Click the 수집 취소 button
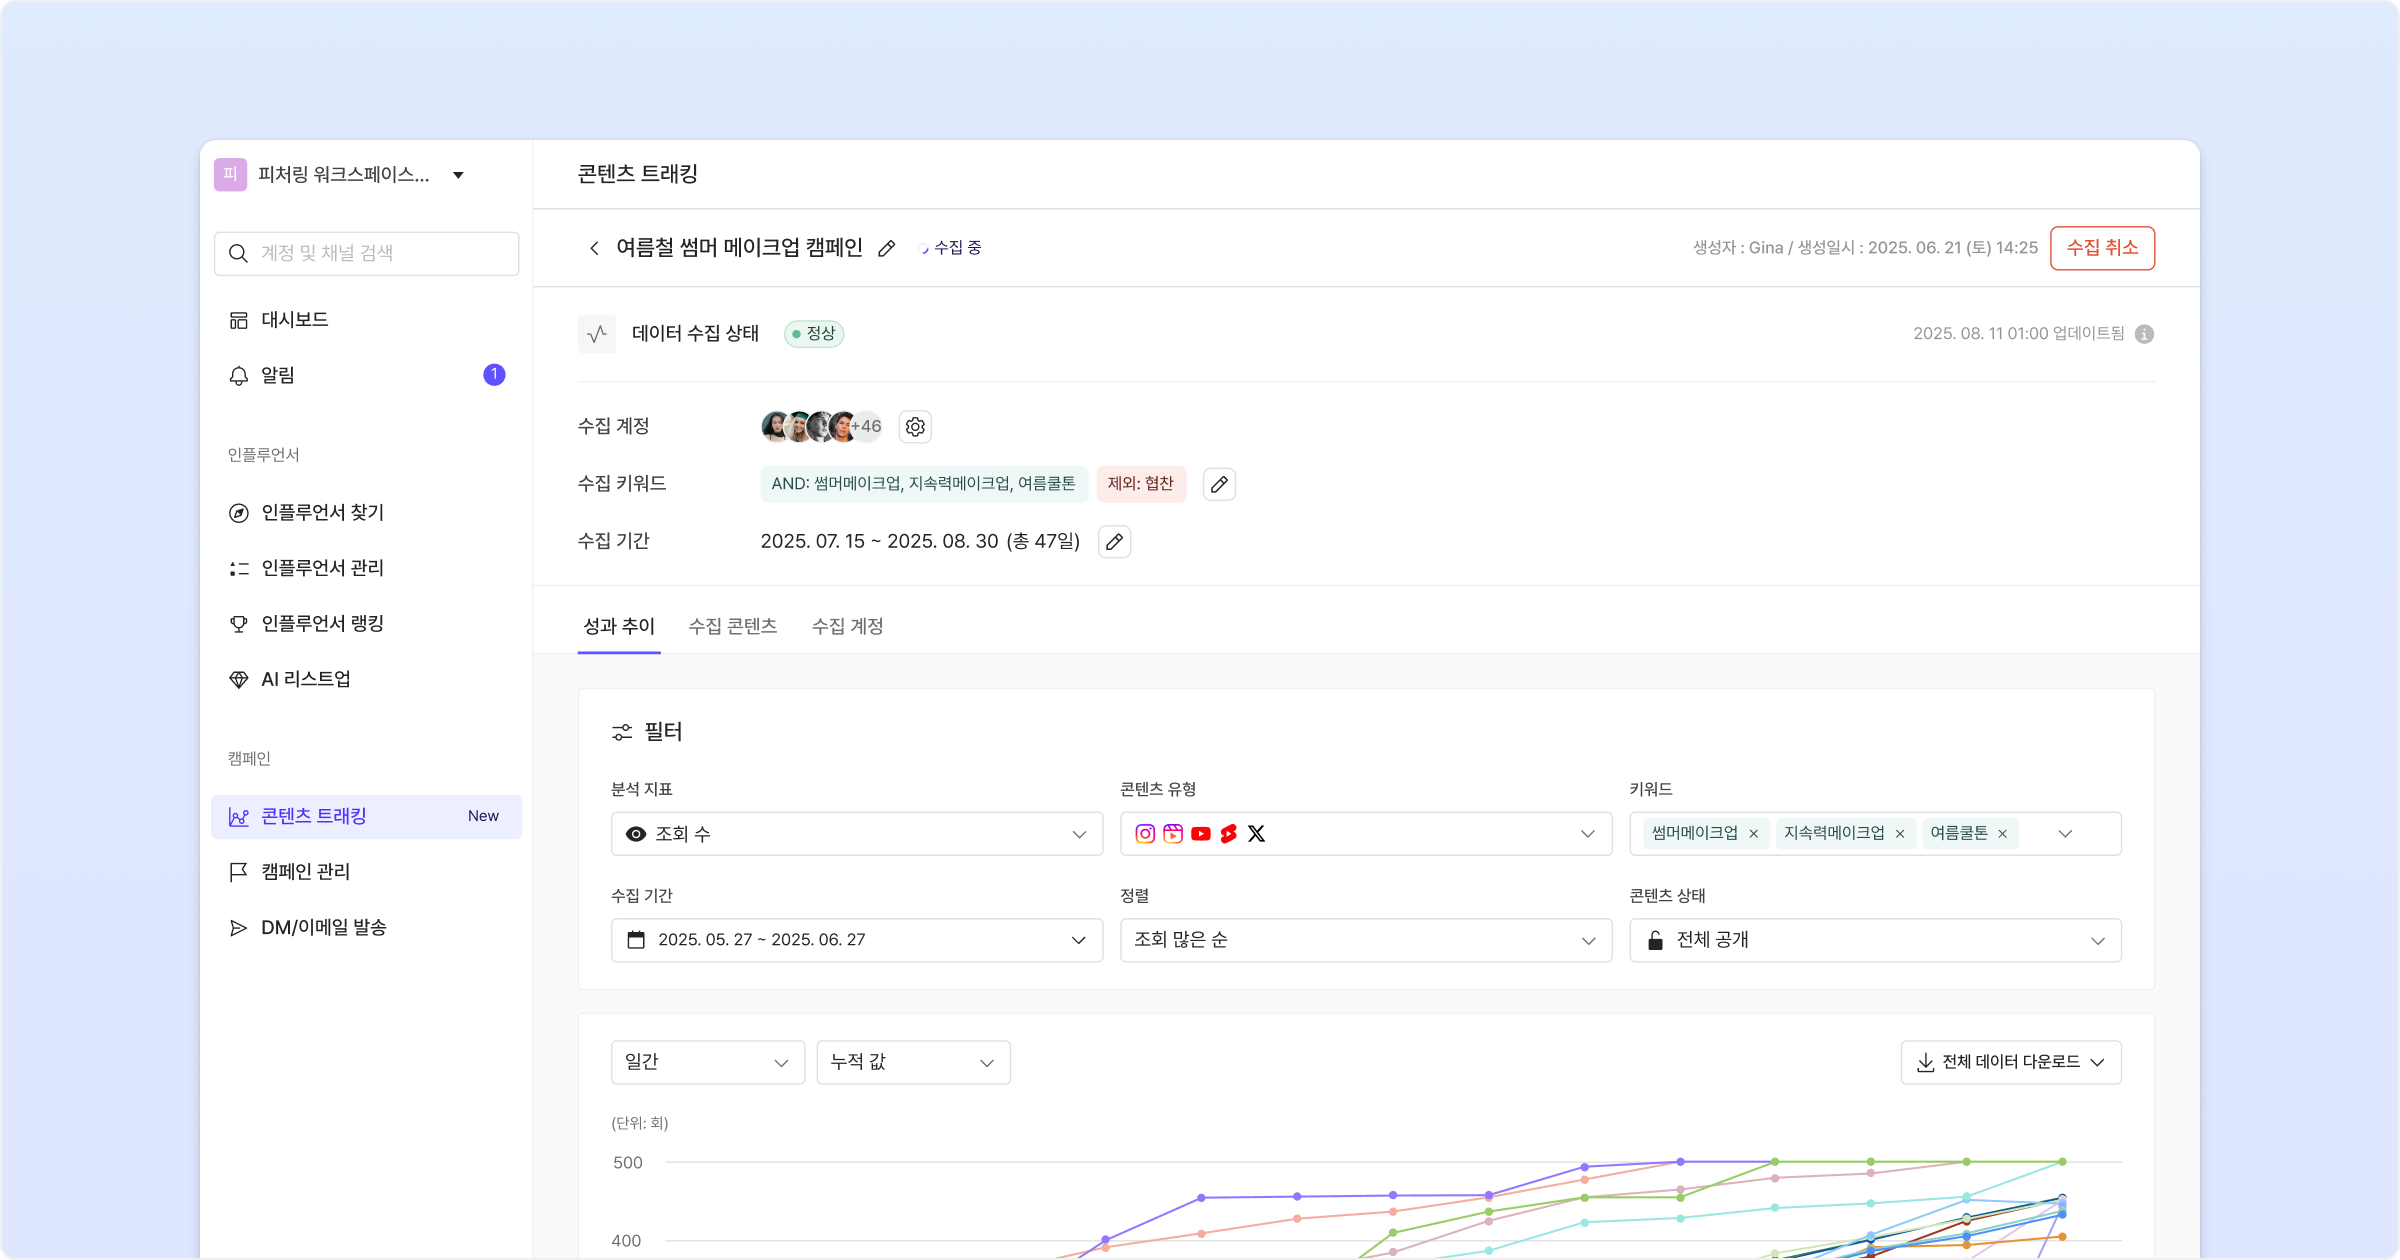Image resolution: width=2400 pixels, height=1260 pixels. pos(2102,248)
